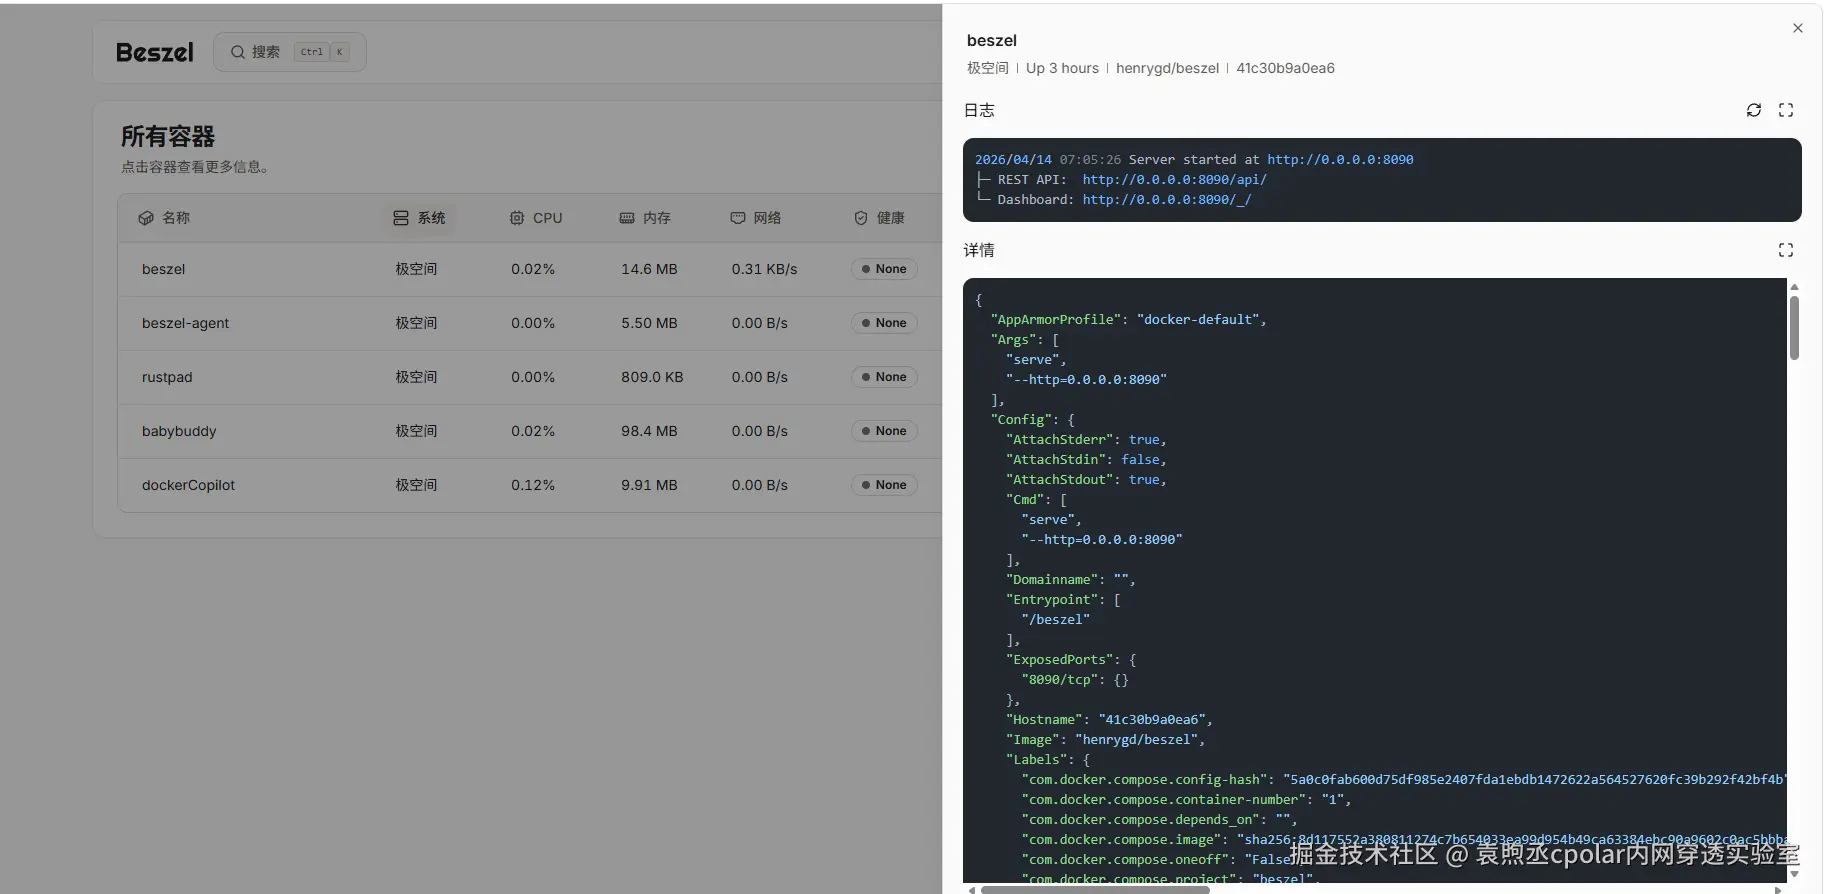Close the beszel container sheet
1825x894 pixels.
pyautogui.click(x=1798, y=28)
